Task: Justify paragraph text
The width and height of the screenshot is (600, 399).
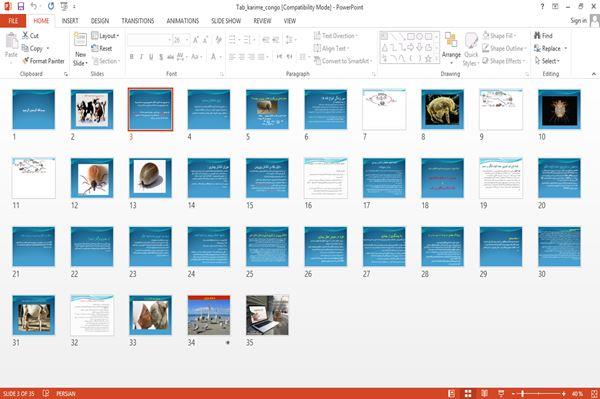Action: coord(261,57)
